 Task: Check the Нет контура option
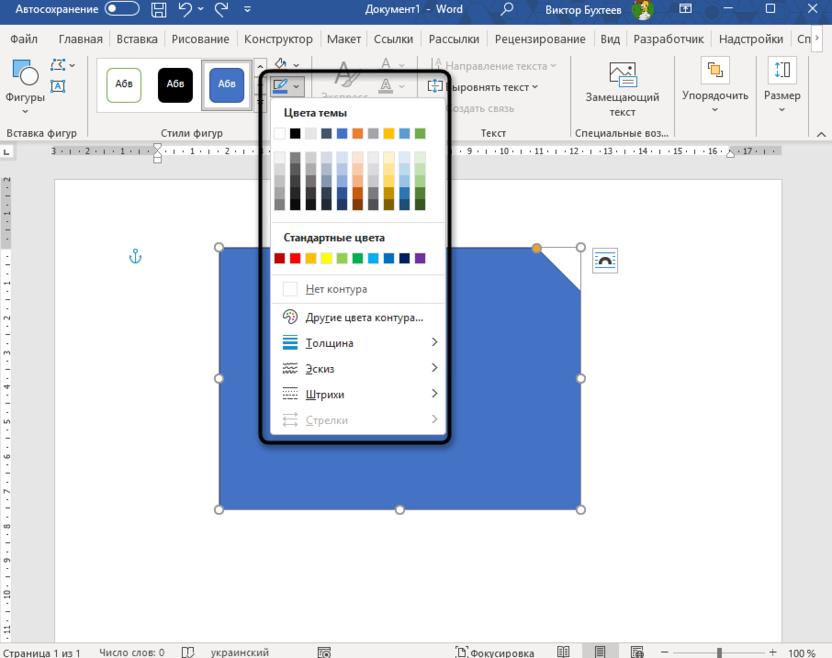[336, 289]
